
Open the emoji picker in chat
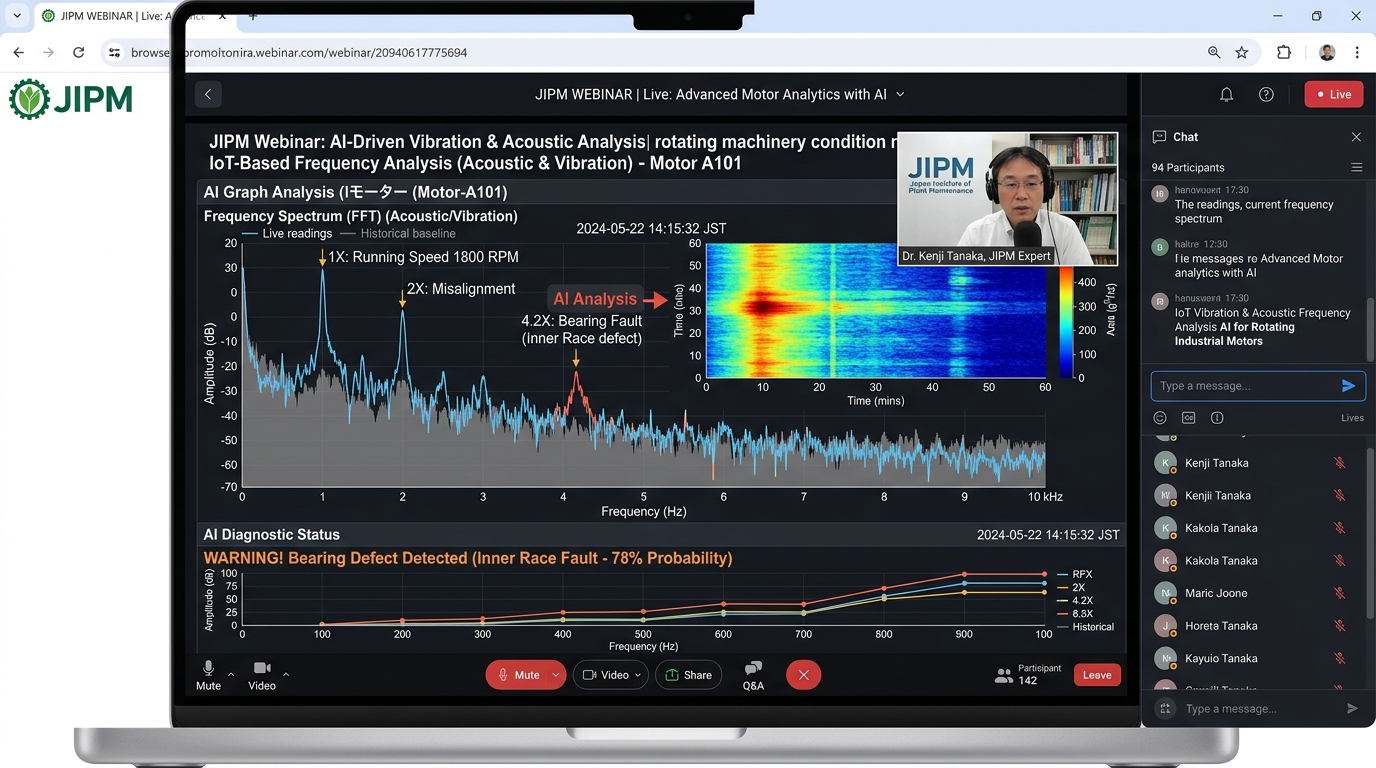click(1160, 418)
